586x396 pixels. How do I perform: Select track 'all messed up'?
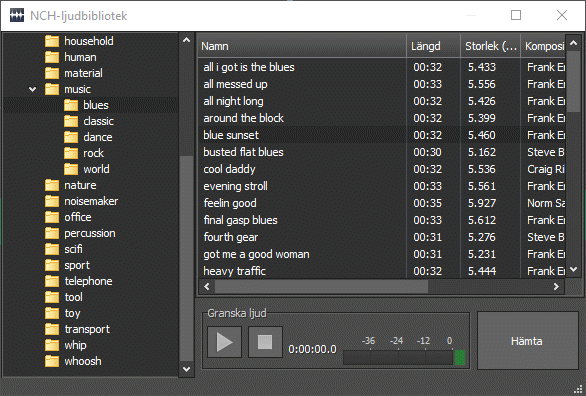click(235, 84)
